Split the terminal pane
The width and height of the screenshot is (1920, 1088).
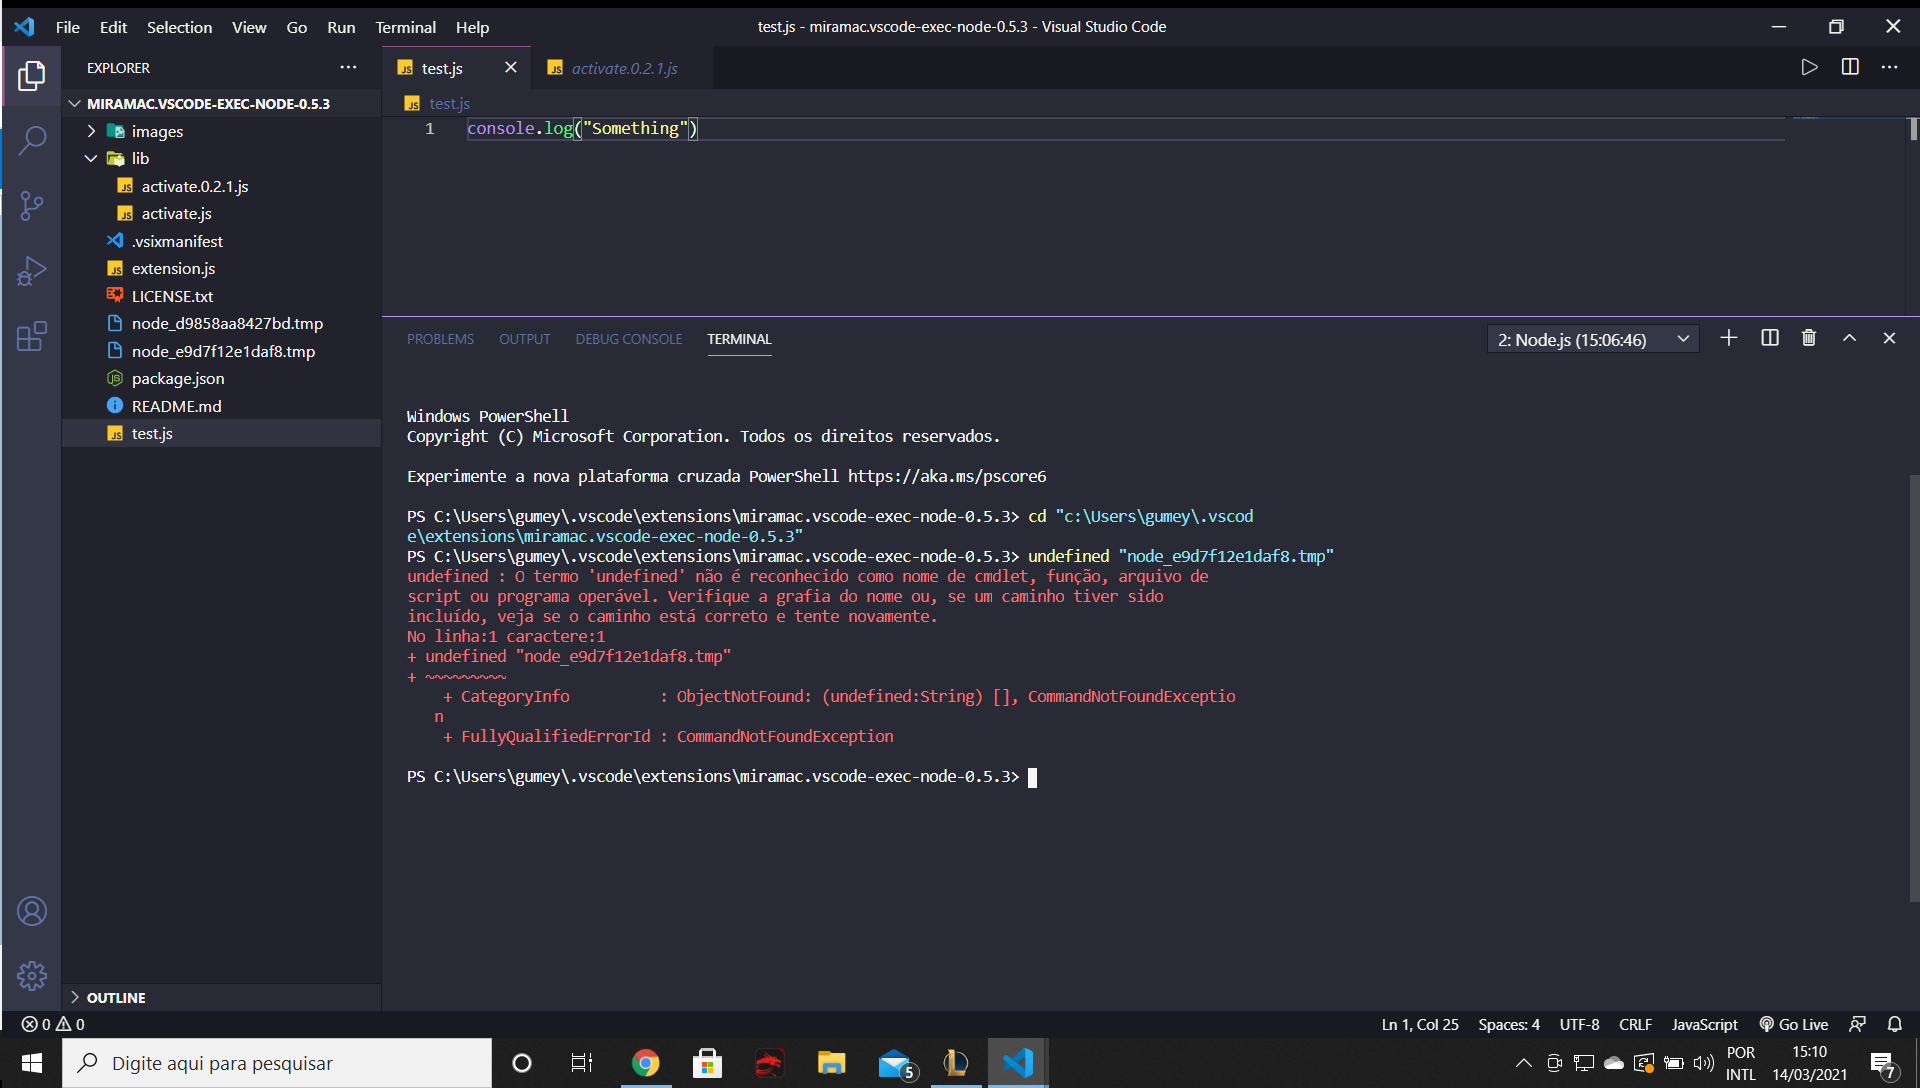click(1770, 338)
